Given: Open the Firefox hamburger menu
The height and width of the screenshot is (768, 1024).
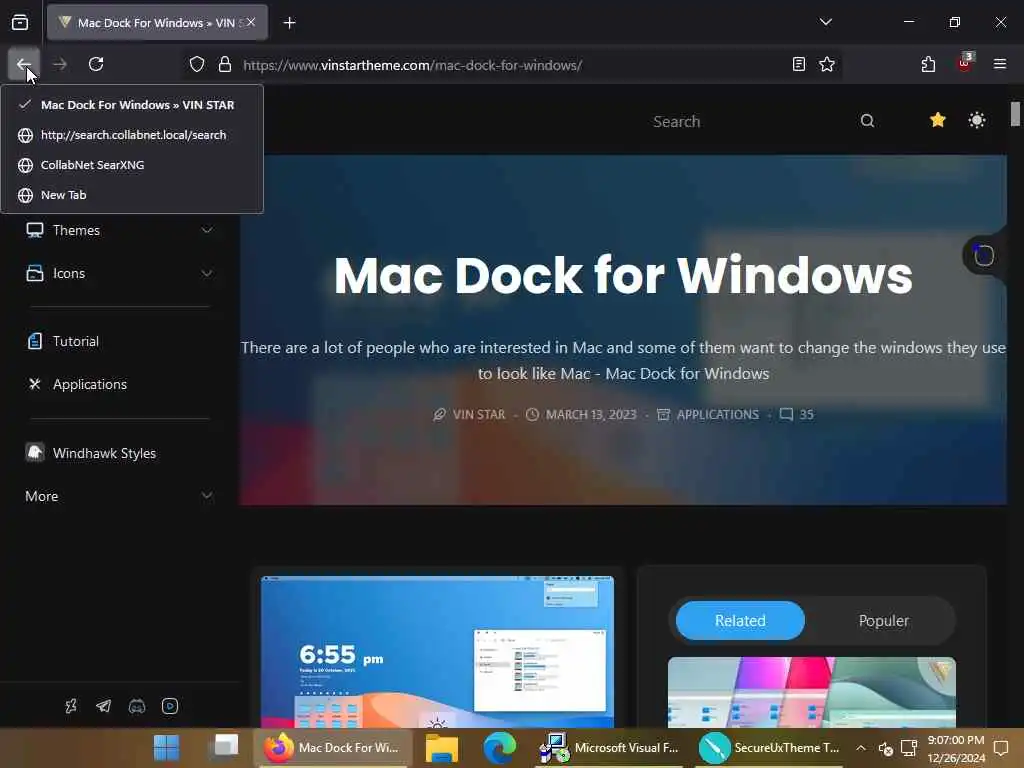Looking at the screenshot, I should [999, 64].
